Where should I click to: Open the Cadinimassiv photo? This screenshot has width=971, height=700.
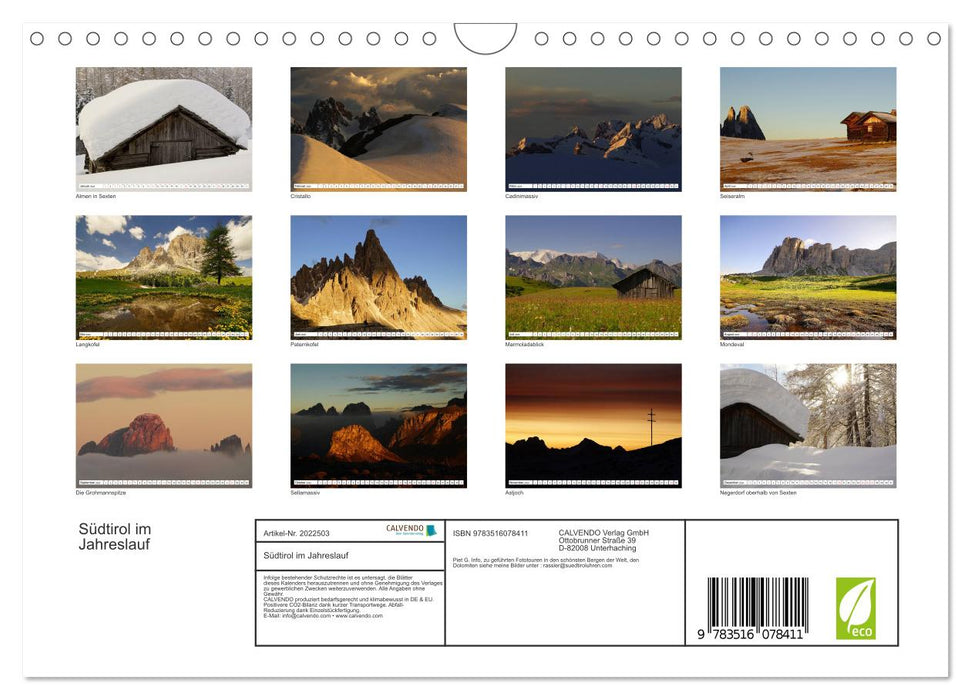(593, 129)
